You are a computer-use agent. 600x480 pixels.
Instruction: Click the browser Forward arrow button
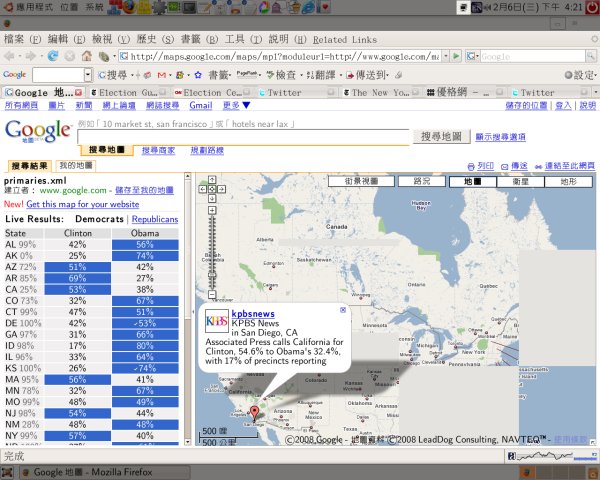[30, 57]
